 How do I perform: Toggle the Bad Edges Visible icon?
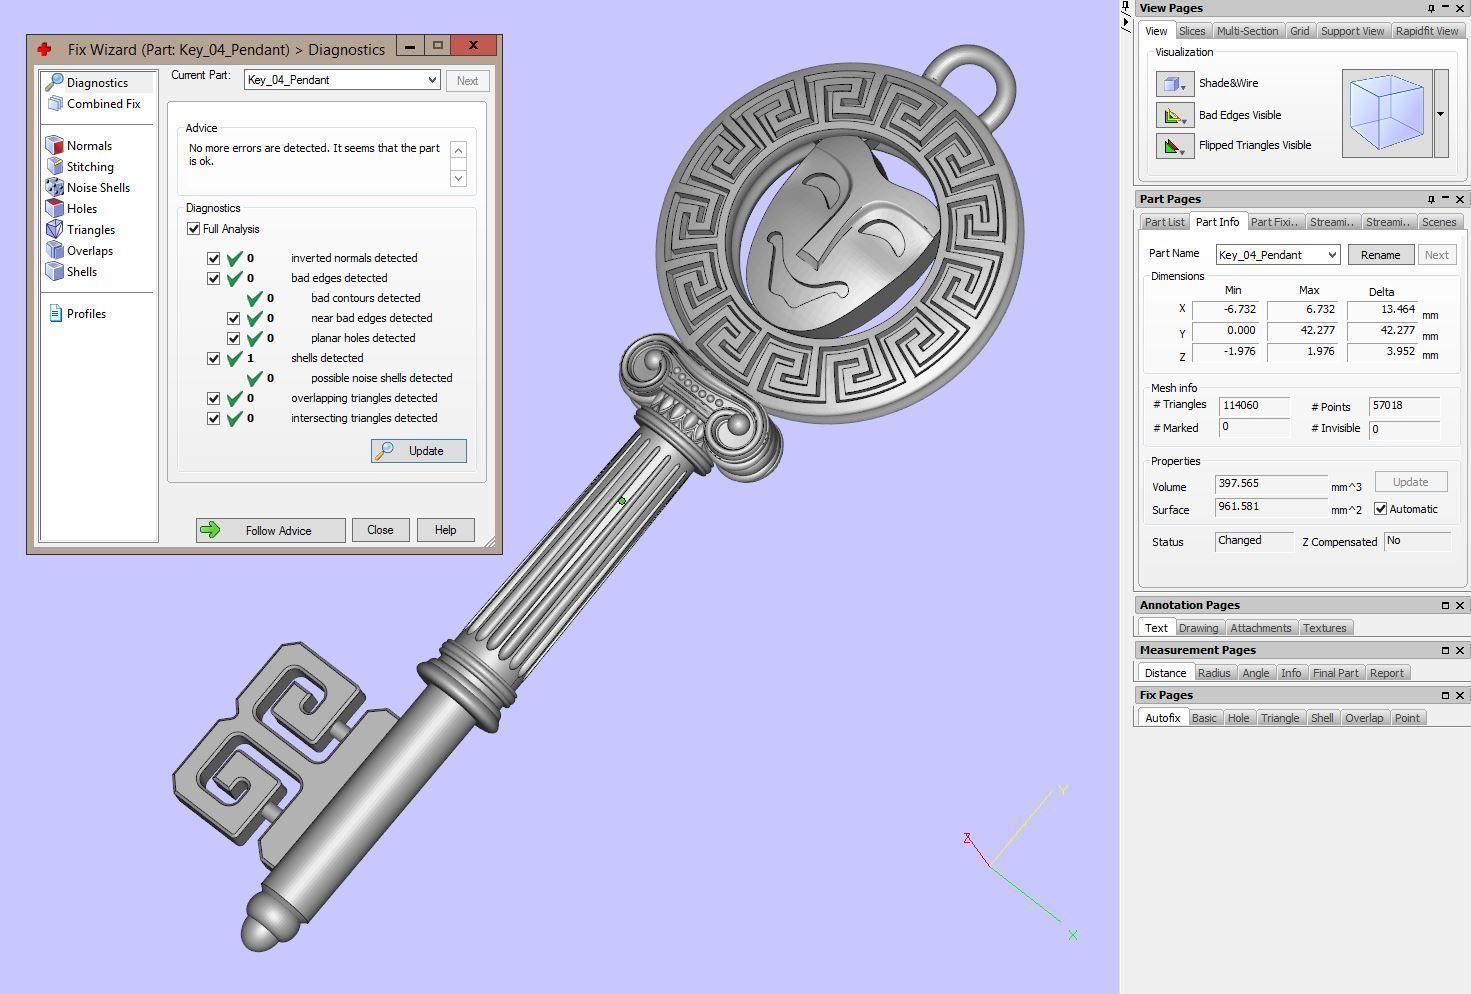[1174, 115]
